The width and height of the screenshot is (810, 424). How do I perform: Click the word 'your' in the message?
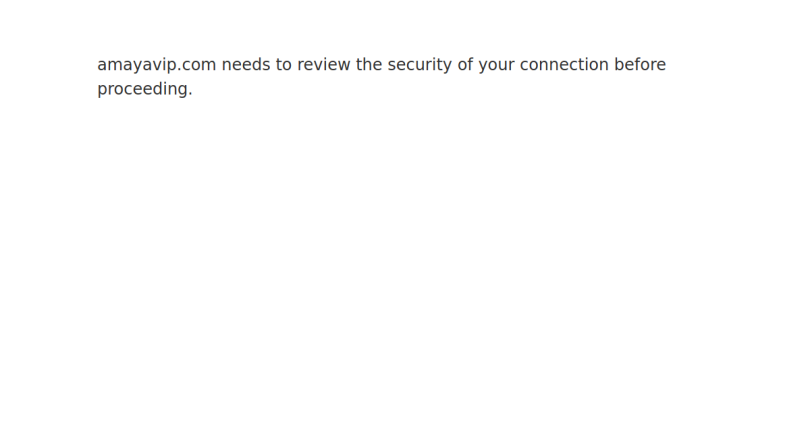[496, 66]
